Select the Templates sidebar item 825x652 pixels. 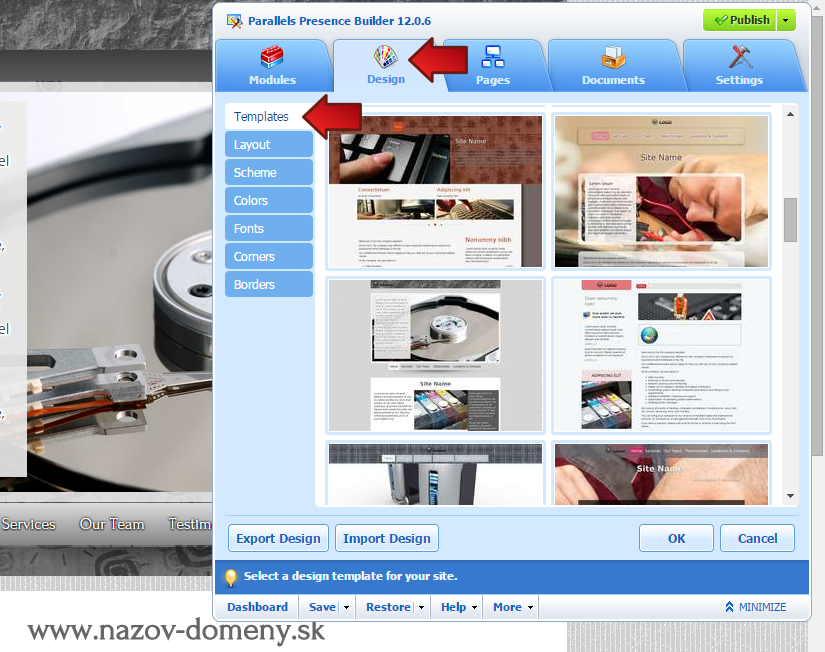click(x=269, y=116)
